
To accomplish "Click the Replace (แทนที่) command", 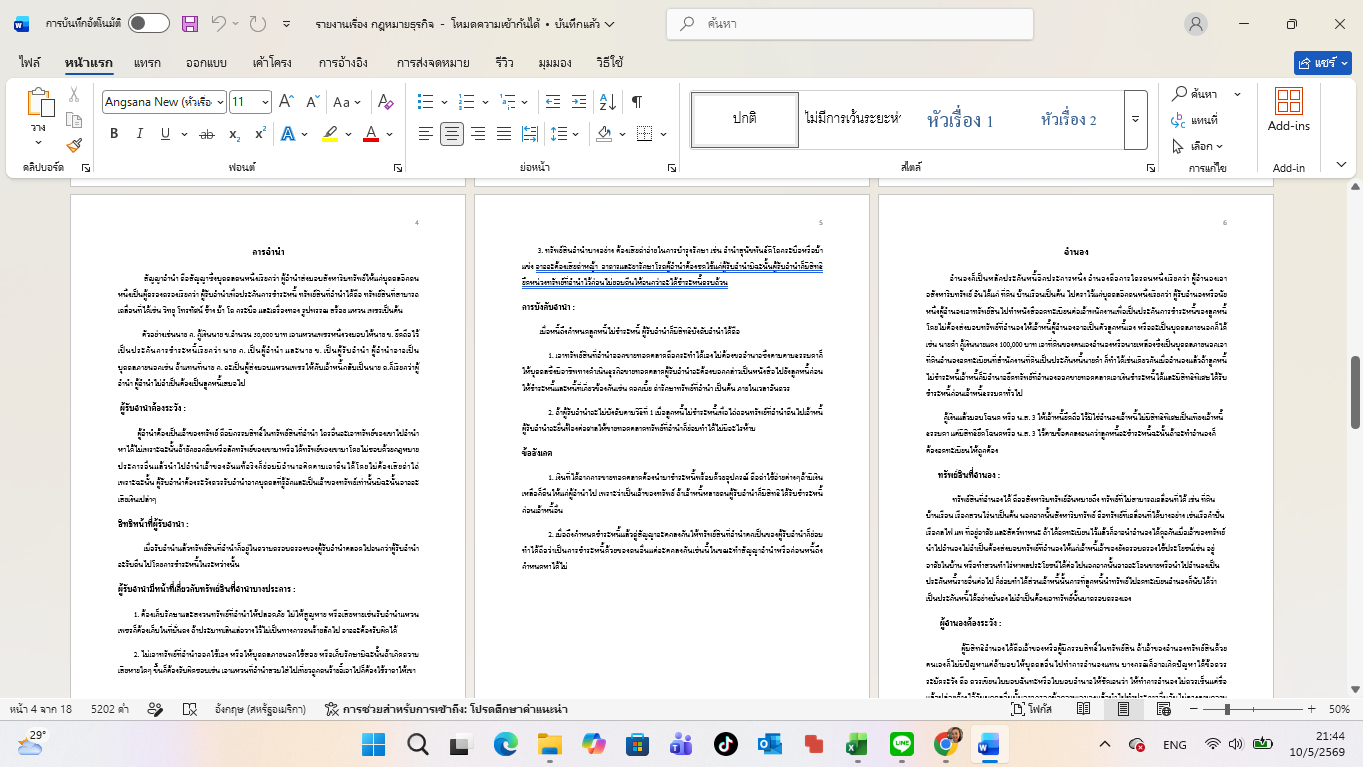I will point(1195,120).
